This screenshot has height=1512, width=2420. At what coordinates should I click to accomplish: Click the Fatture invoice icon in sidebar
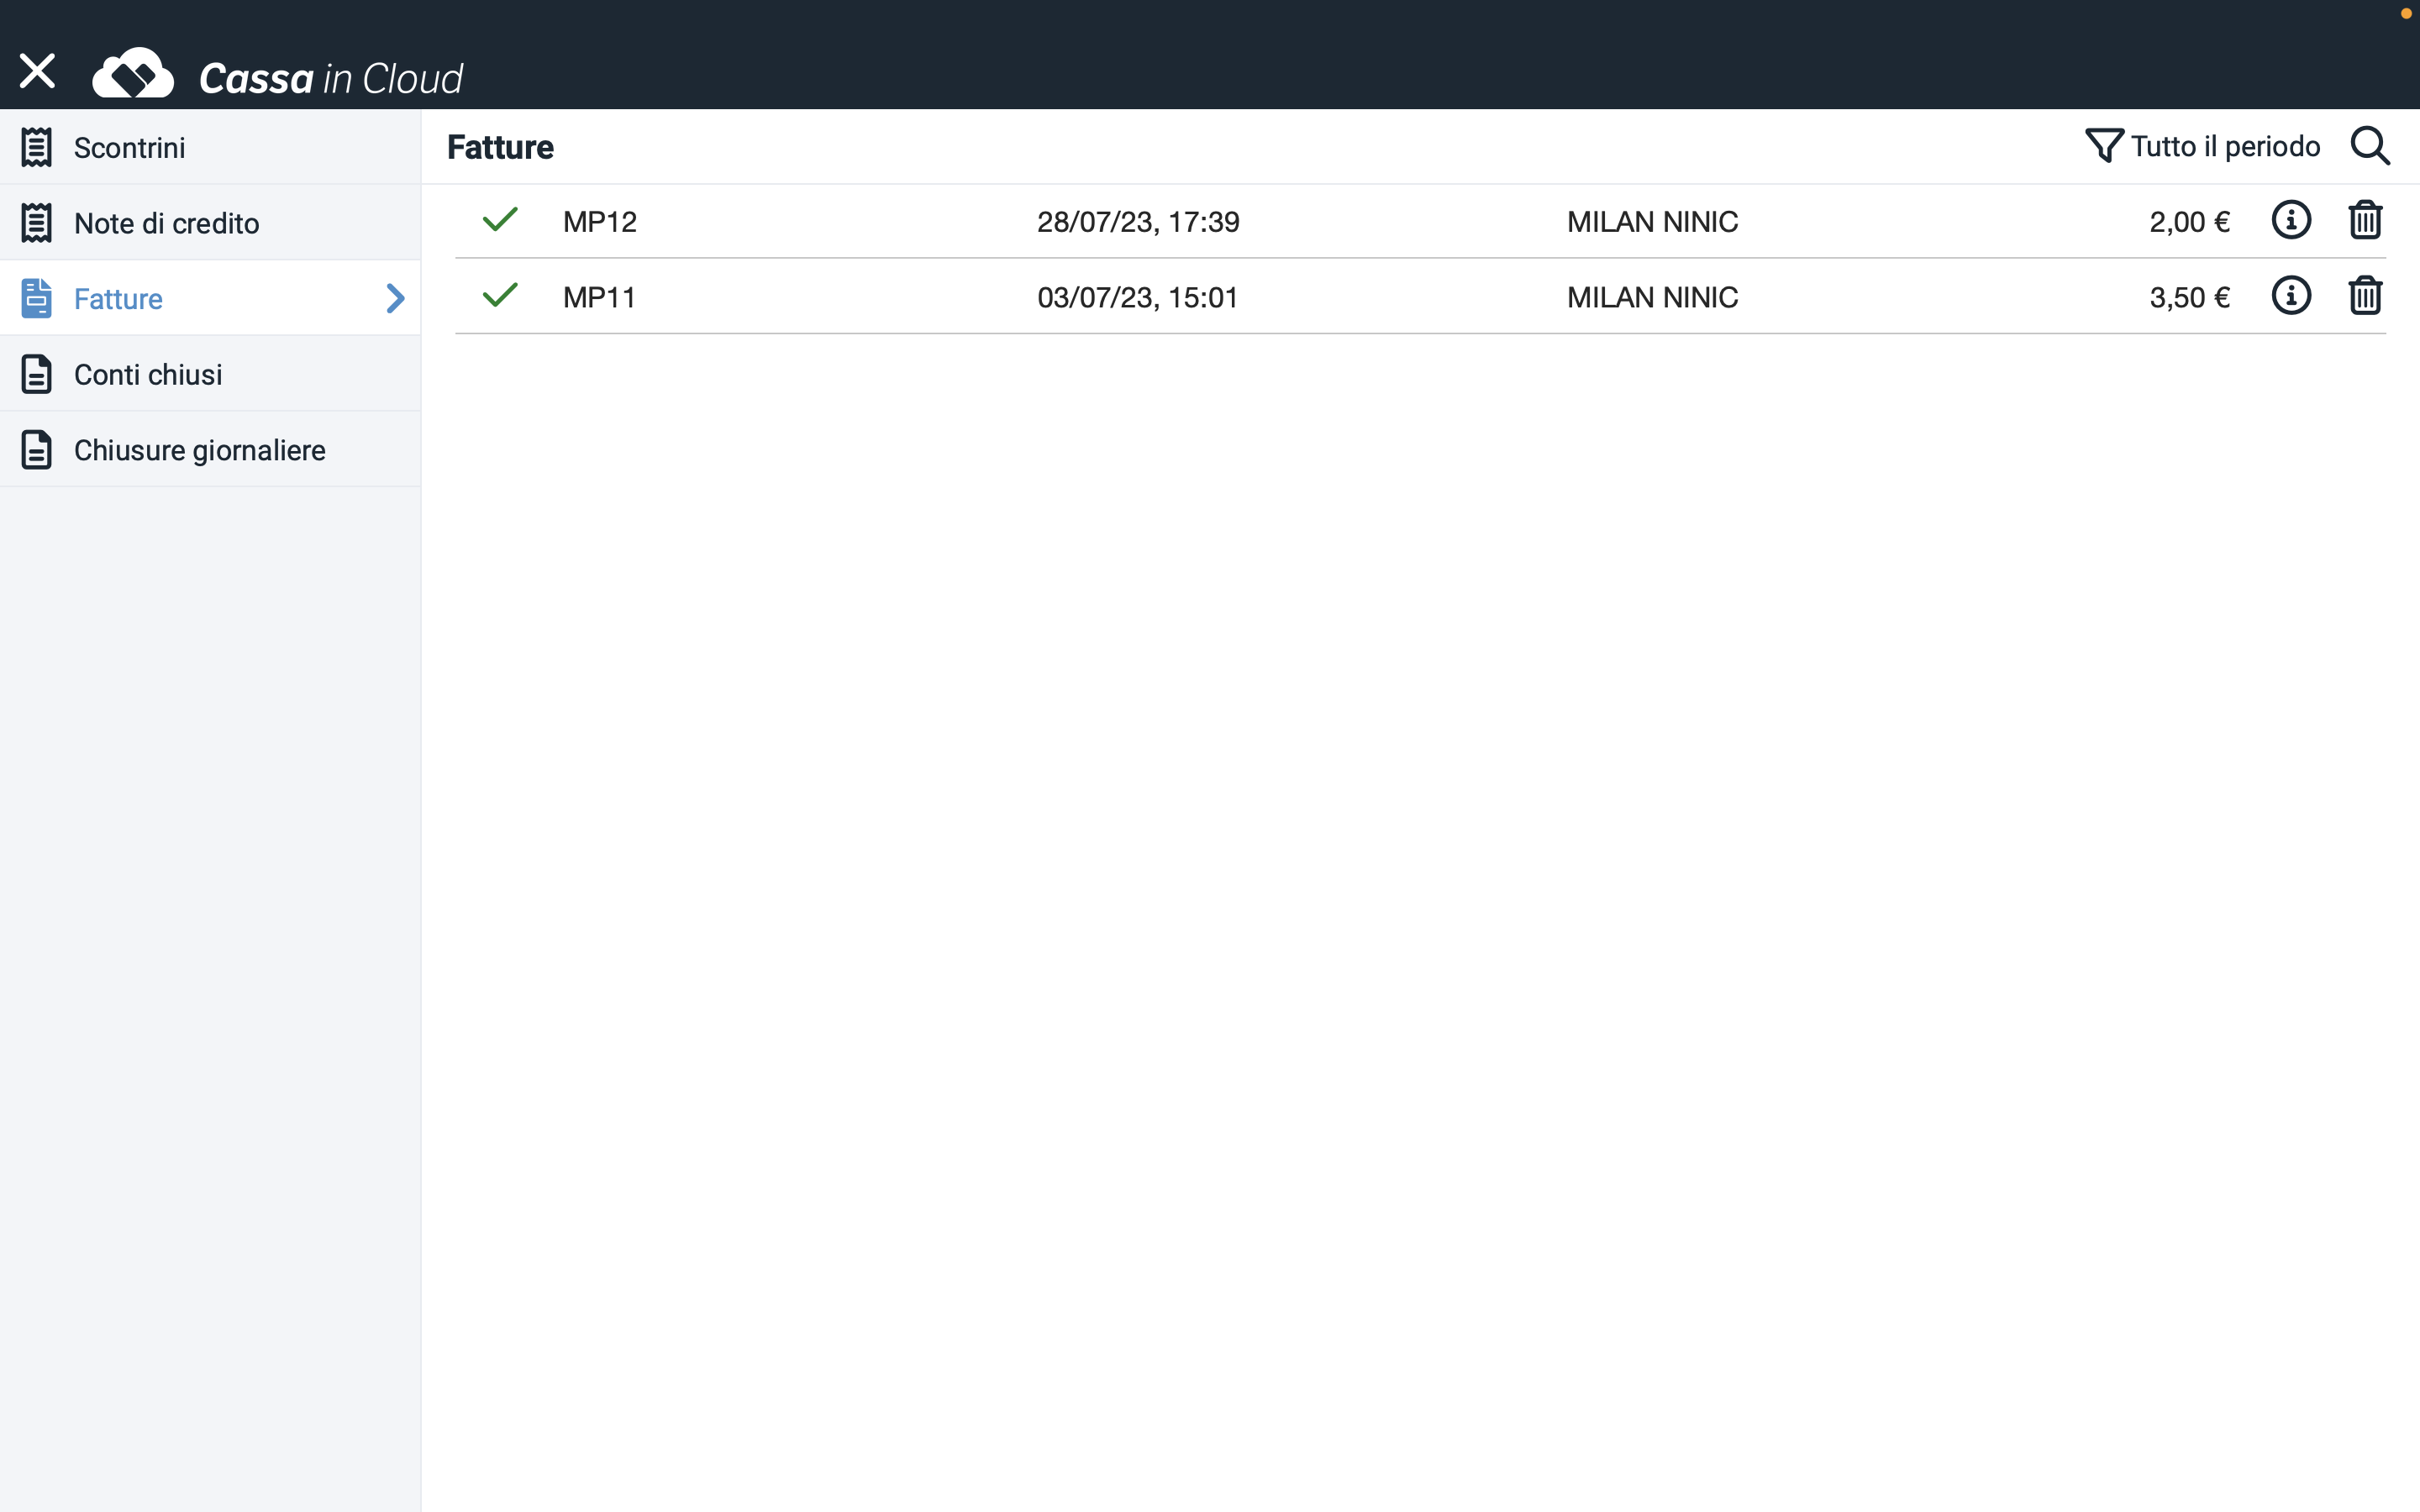pos(37,298)
